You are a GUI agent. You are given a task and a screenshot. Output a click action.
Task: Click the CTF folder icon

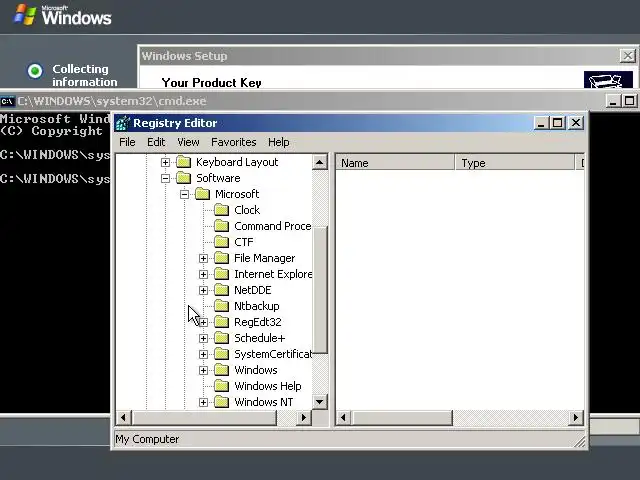pyautogui.click(x=222, y=242)
